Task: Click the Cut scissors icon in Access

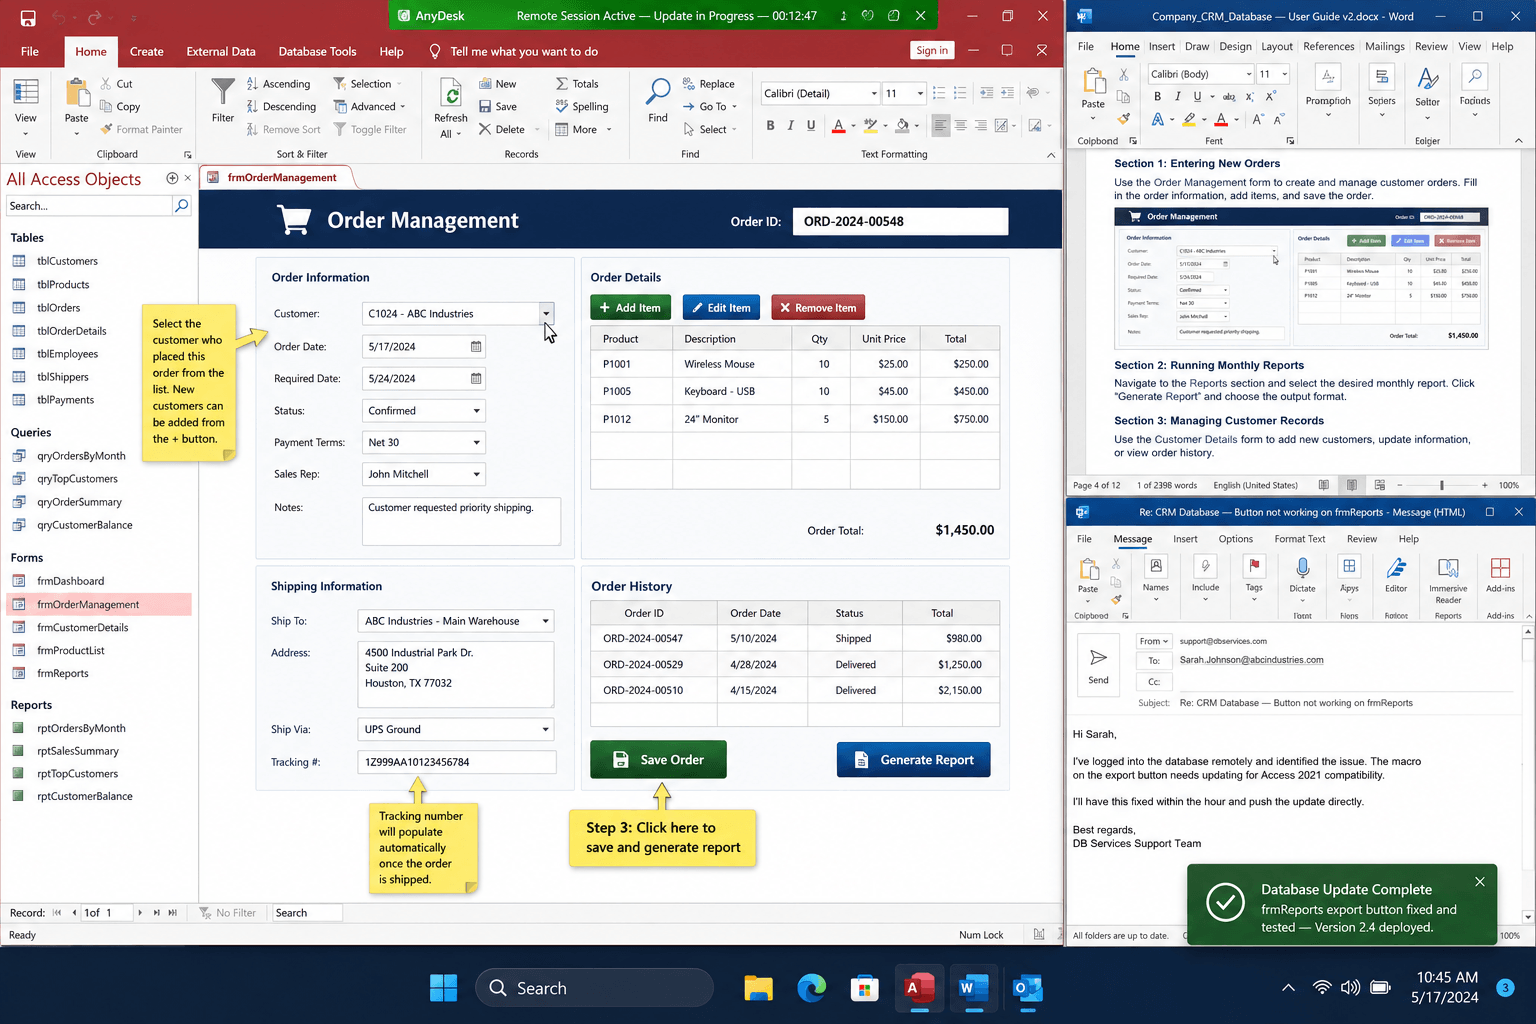Action: tap(107, 84)
